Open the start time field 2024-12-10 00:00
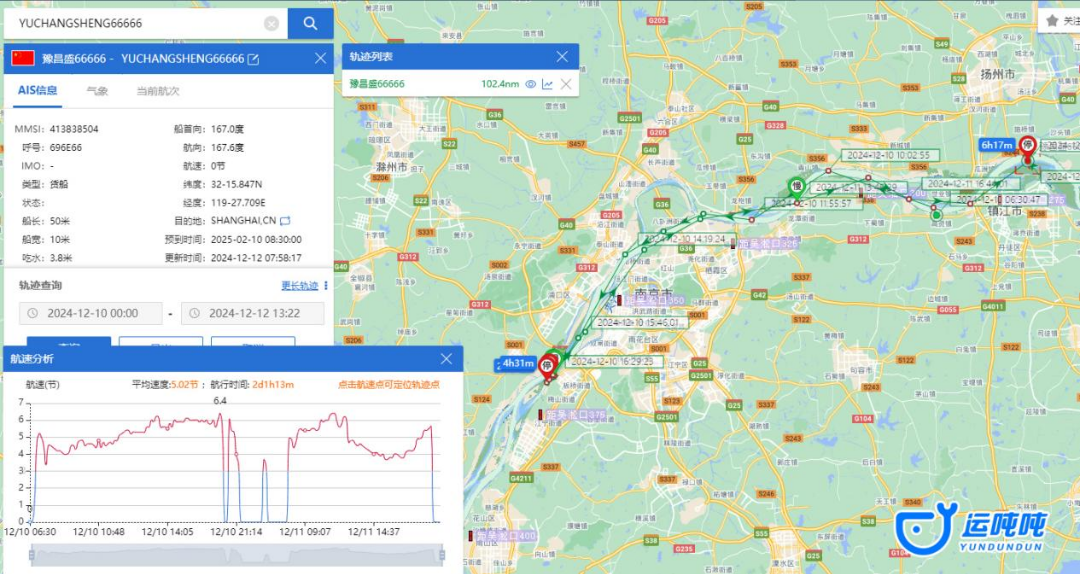Screen dimensions: 1080x574 point(91,314)
